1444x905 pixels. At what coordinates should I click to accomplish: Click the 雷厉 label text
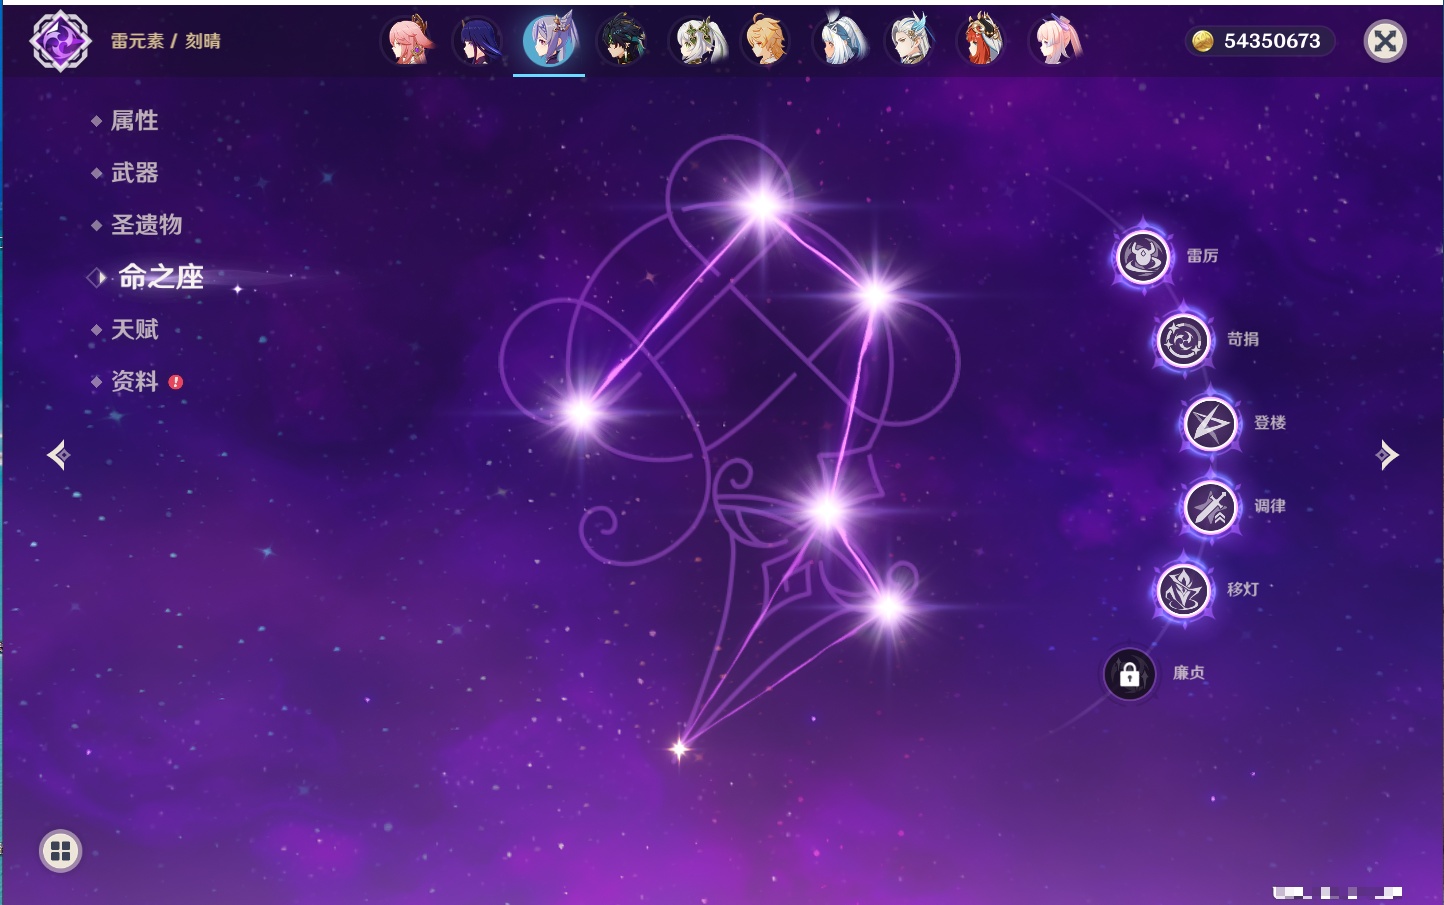coord(1202,256)
